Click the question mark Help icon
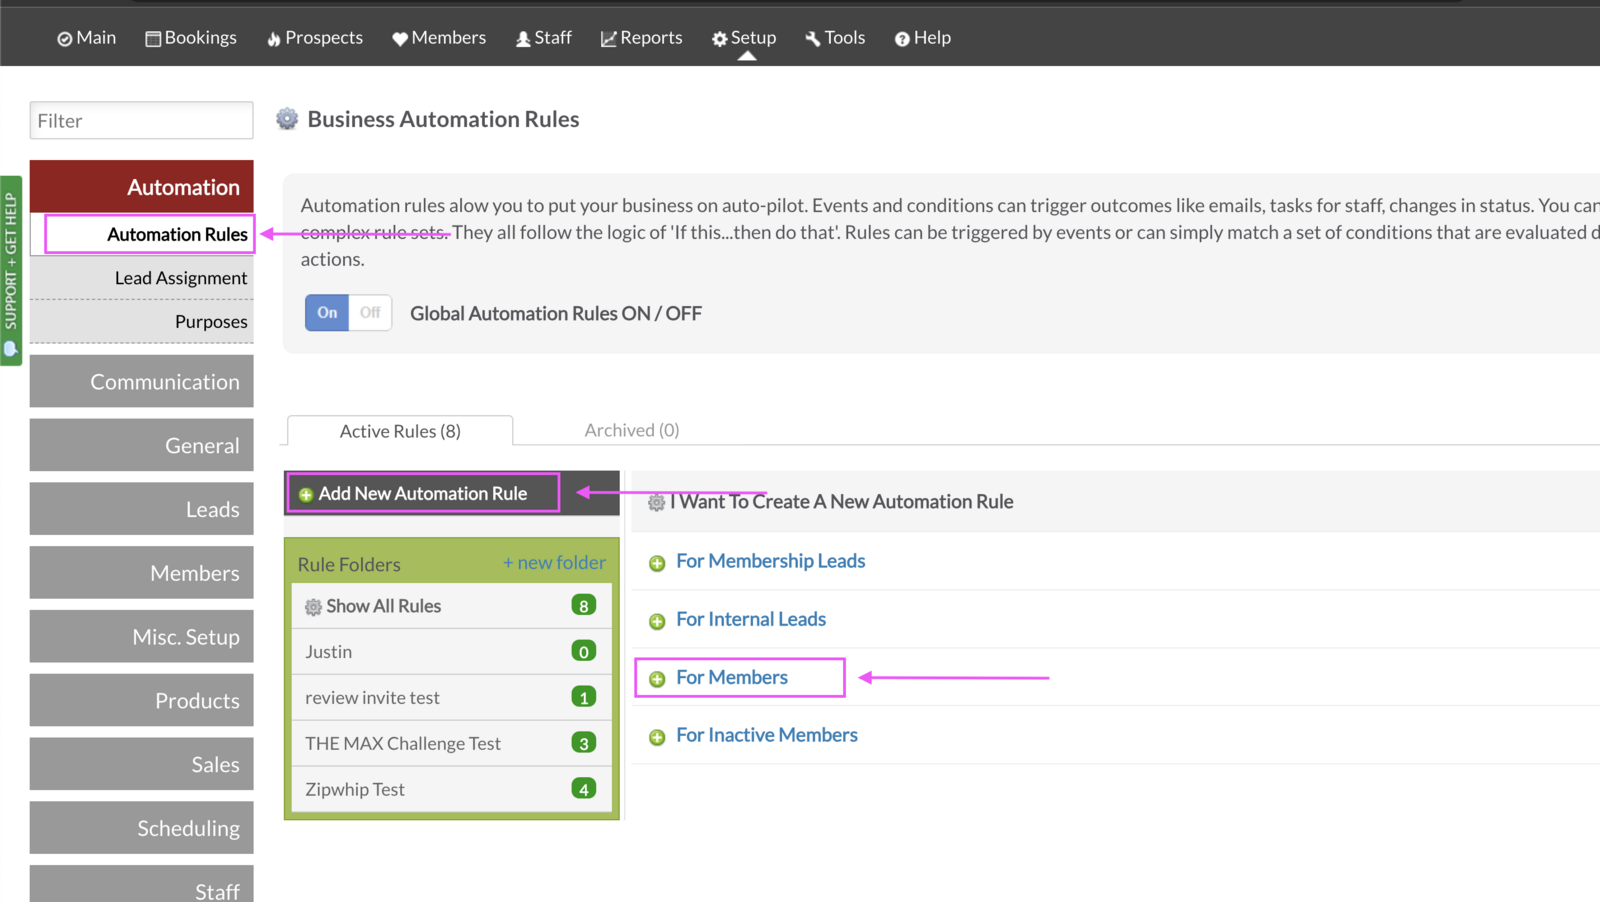Image resolution: width=1600 pixels, height=902 pixels. (902, 38)
